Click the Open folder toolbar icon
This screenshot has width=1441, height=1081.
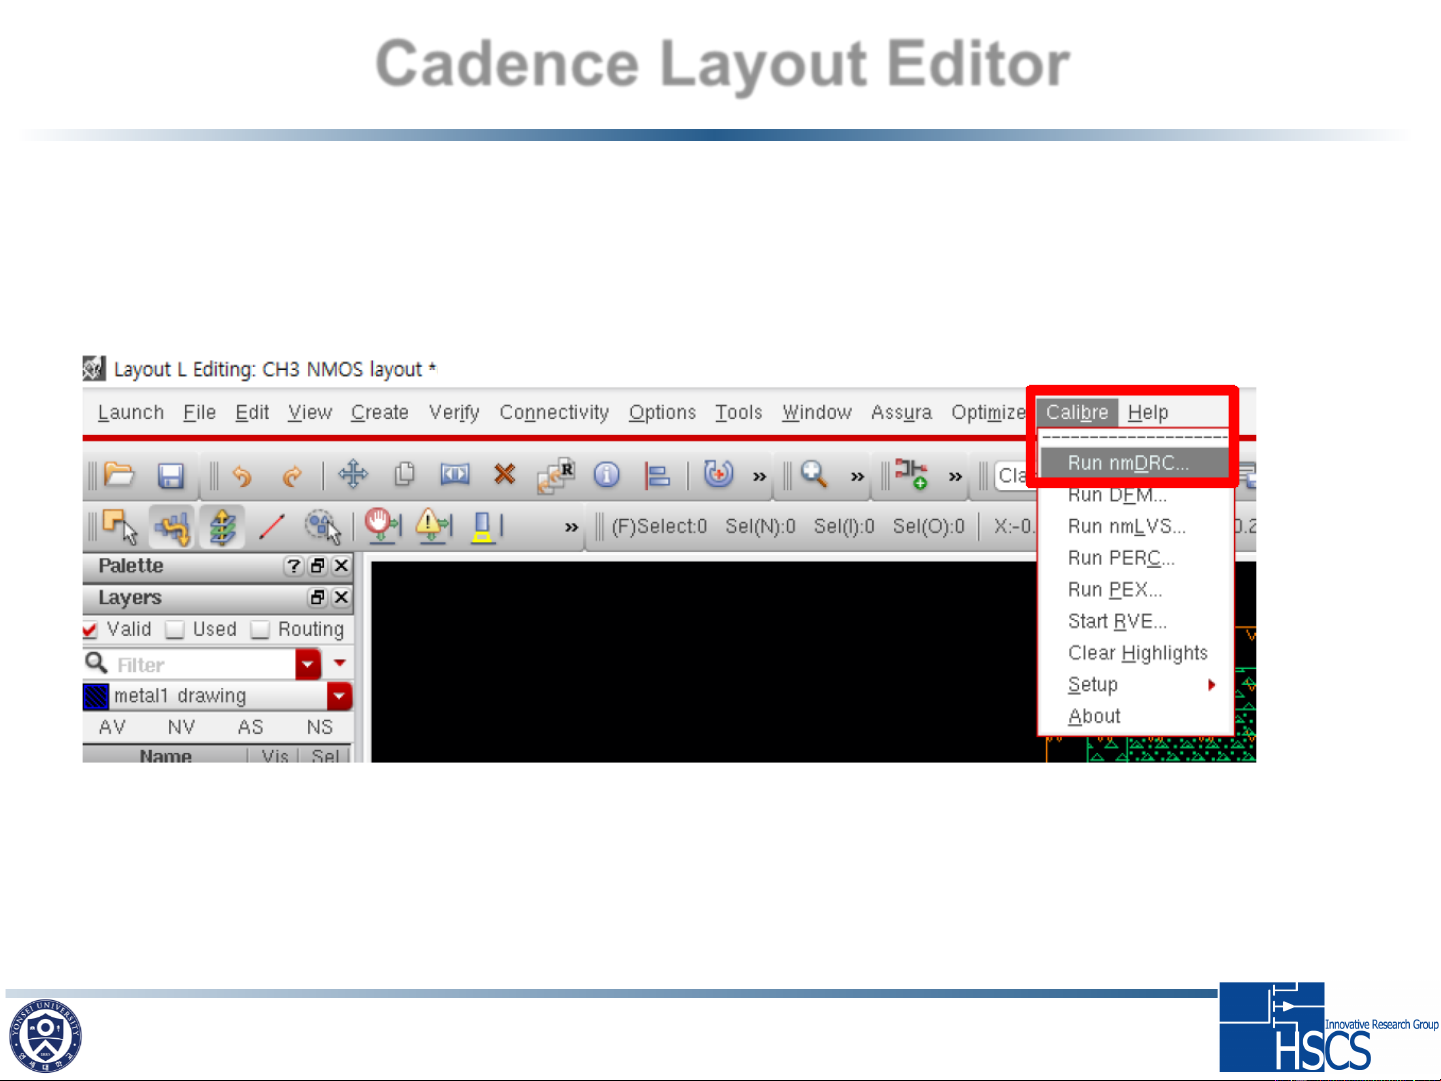[119, 475]
